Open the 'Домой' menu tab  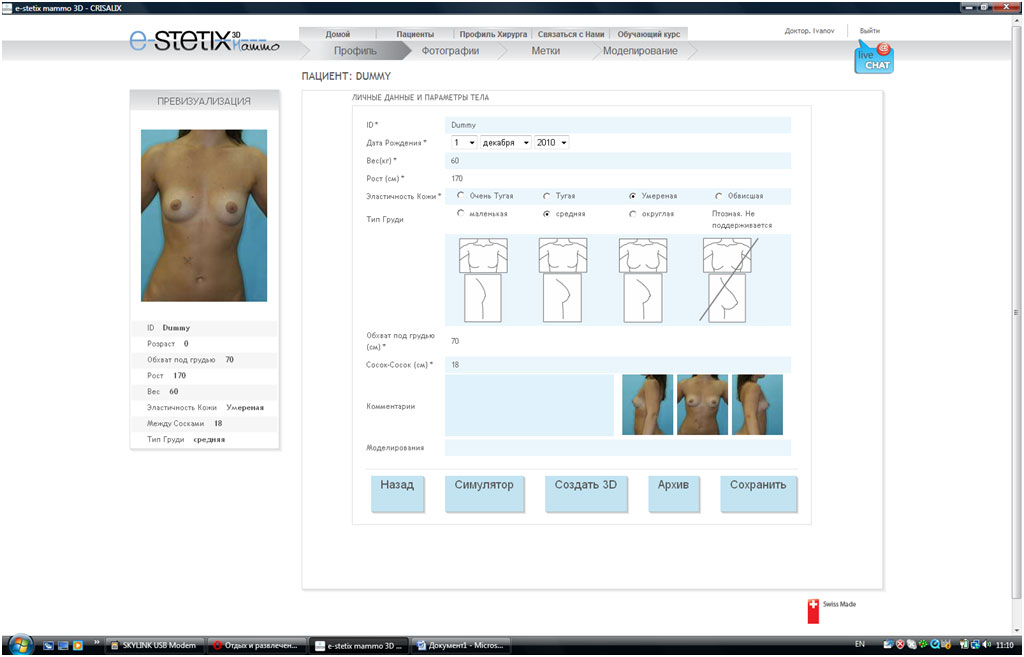338,34
